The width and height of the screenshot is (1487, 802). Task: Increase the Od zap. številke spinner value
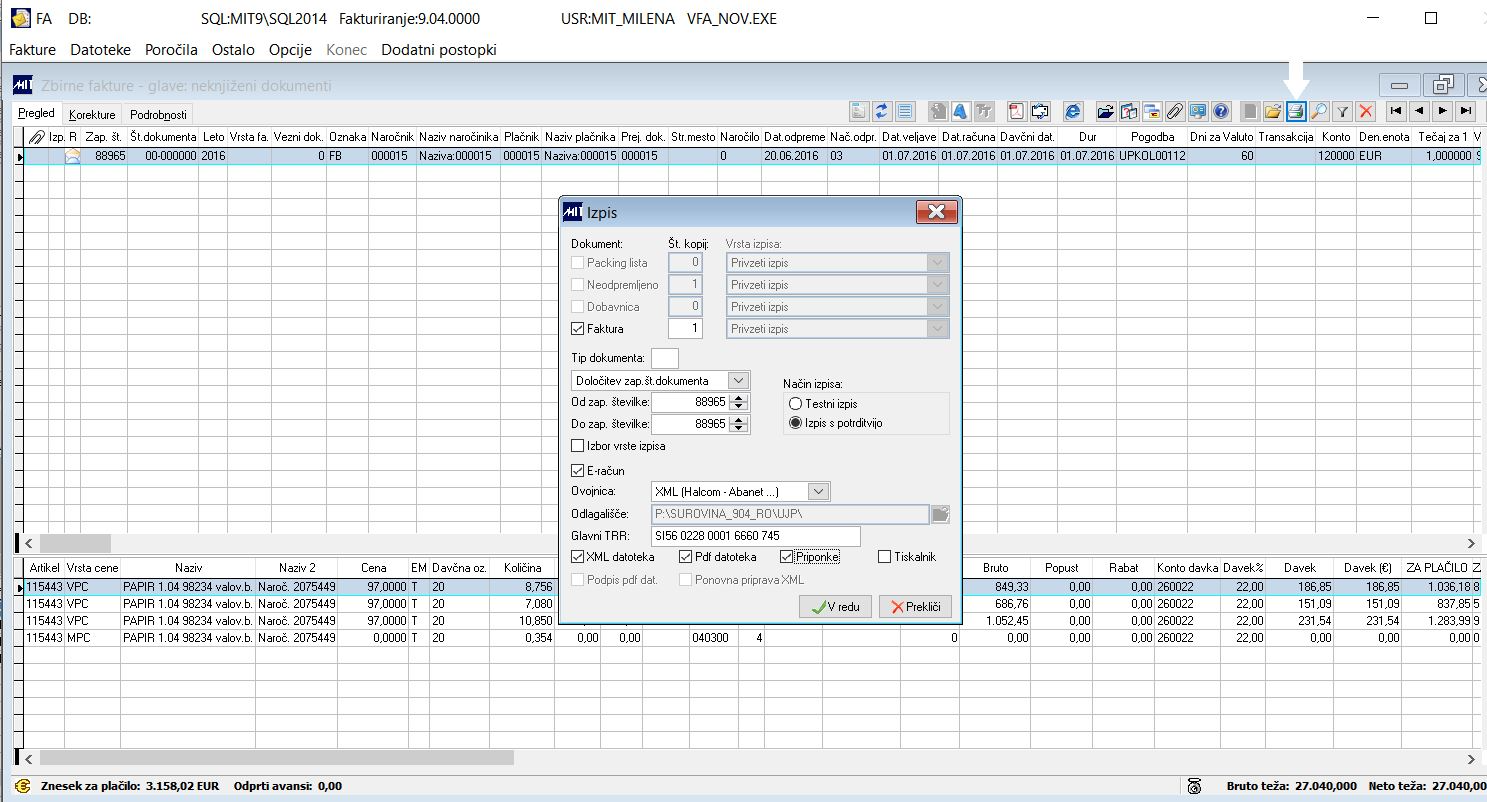coord(739,398)
